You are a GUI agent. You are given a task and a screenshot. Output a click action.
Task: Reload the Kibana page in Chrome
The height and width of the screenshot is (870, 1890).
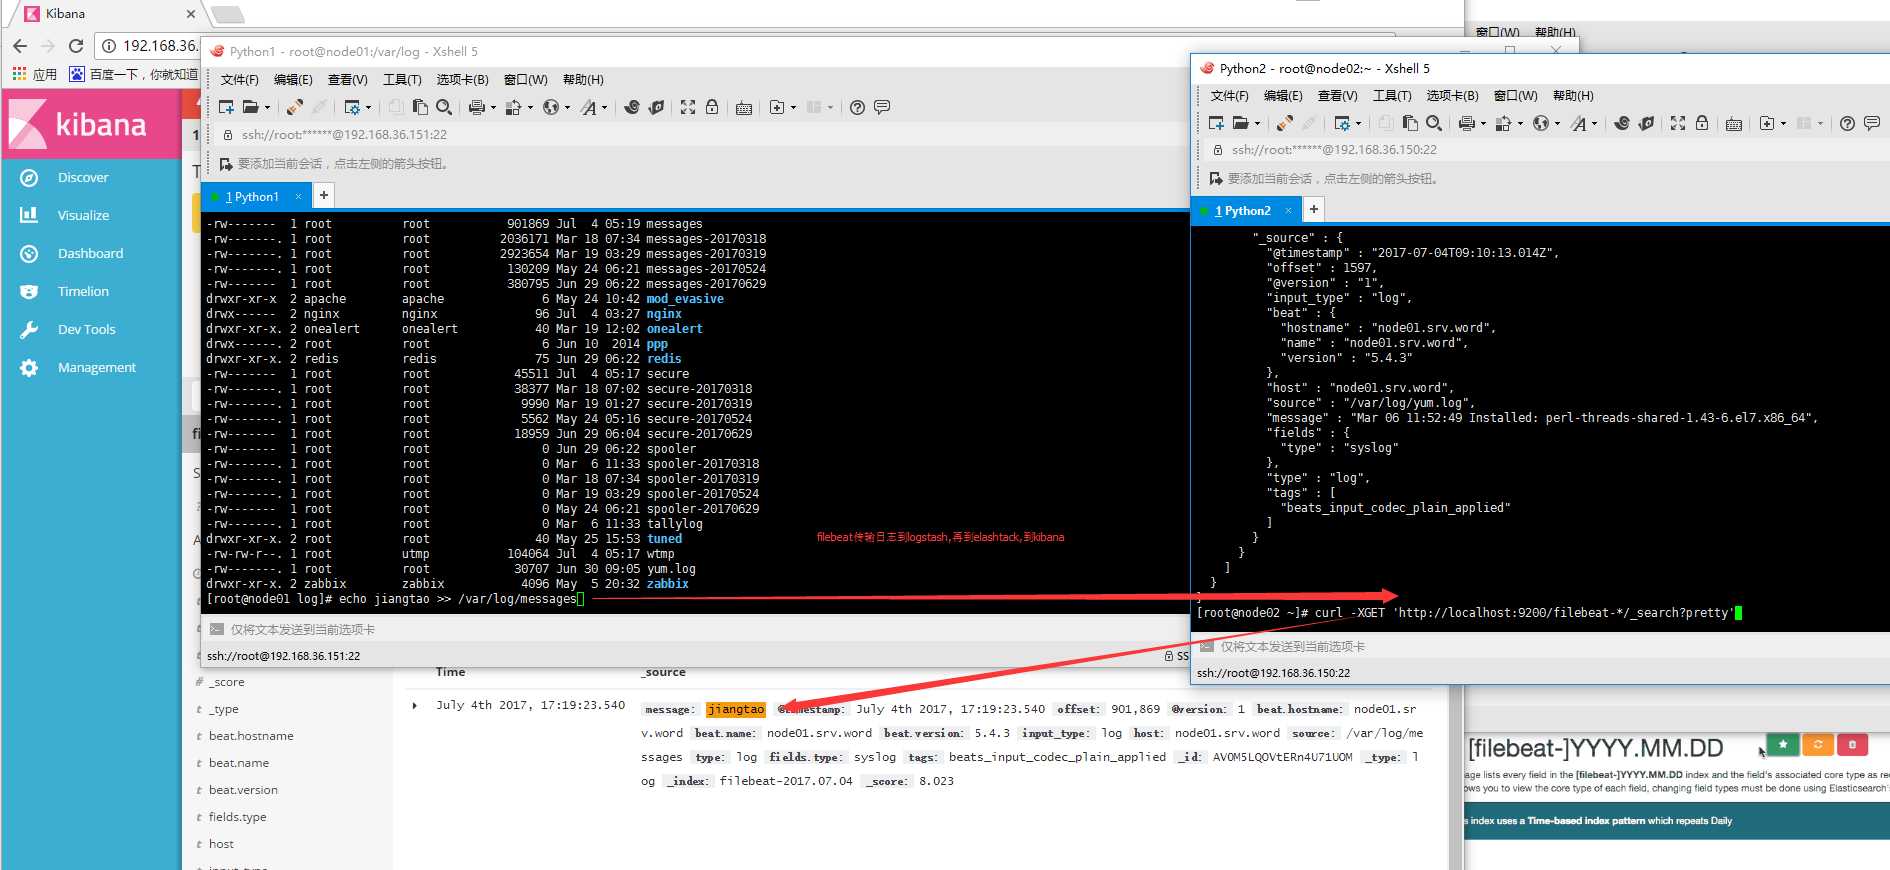tap(76, 46)
